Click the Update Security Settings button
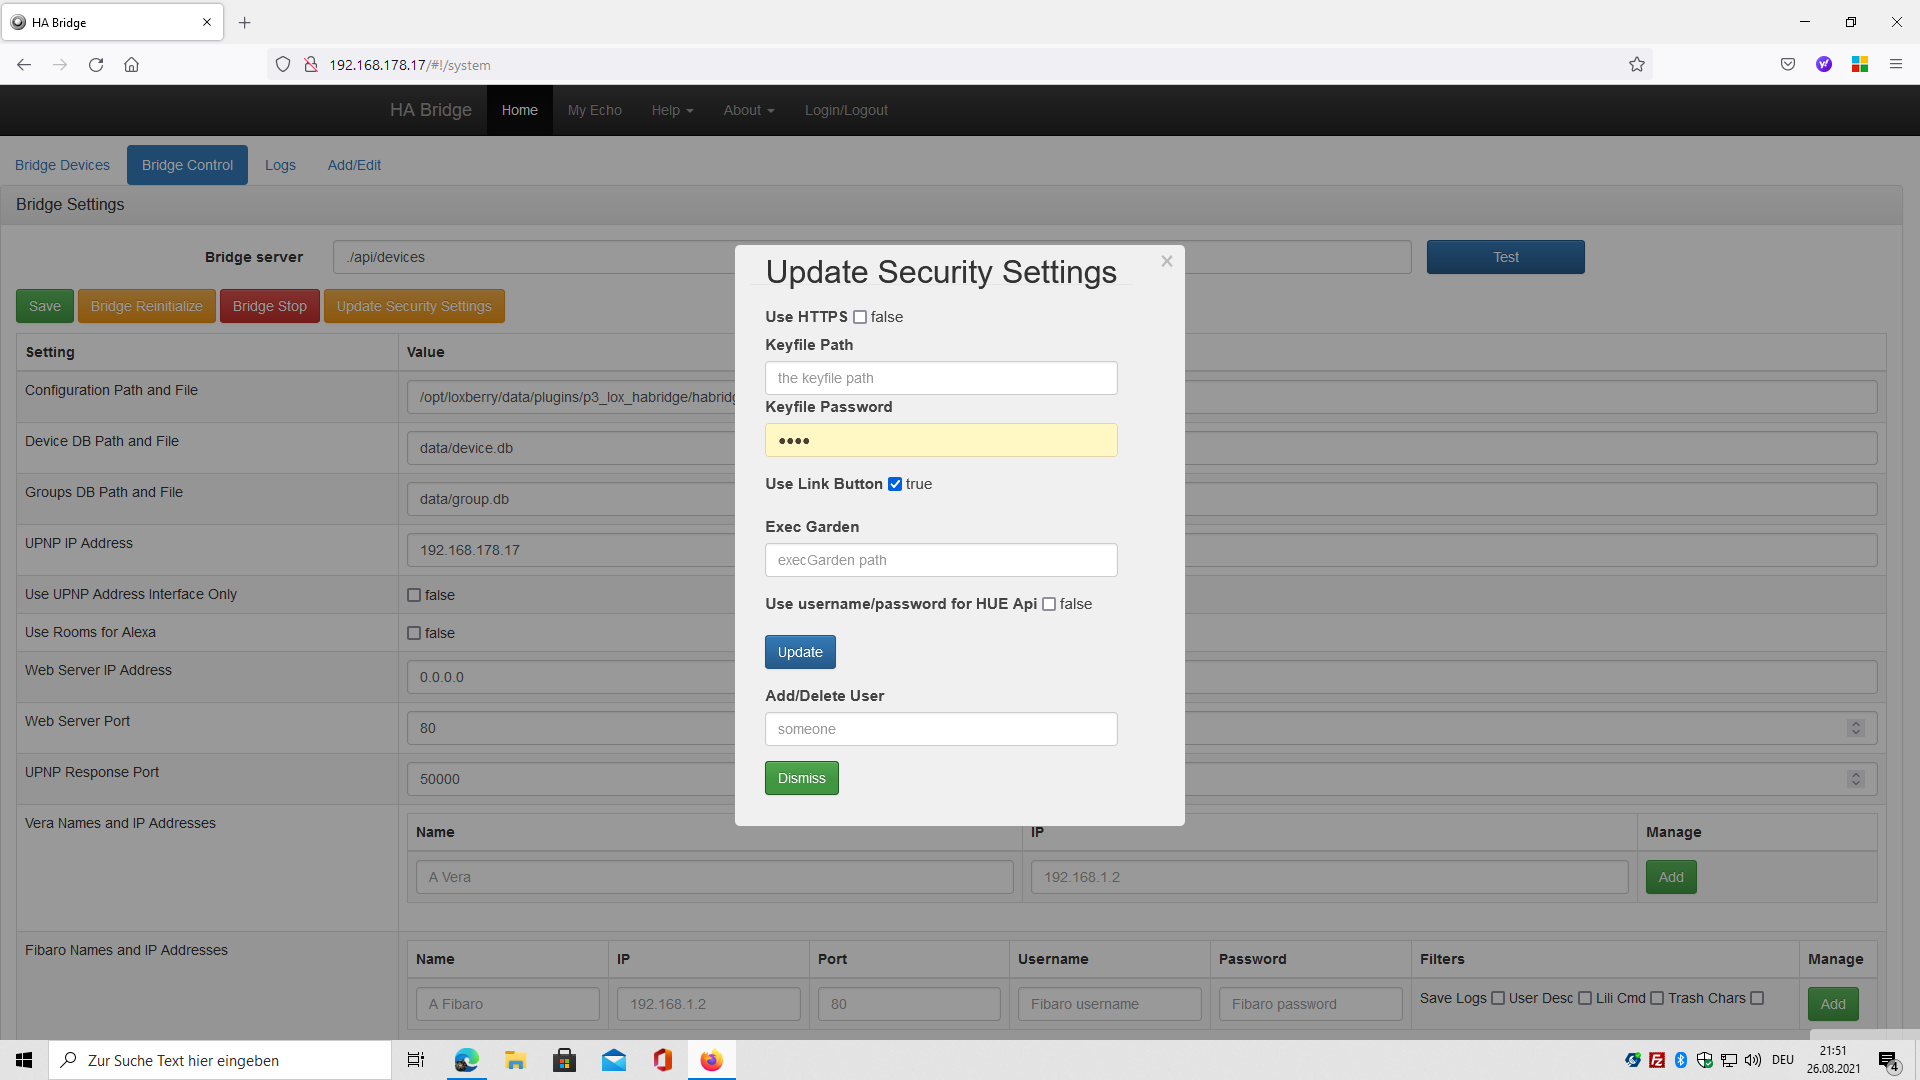Image resolution: width=1920 pixels, height=1080 pixels. click(414, 306)
